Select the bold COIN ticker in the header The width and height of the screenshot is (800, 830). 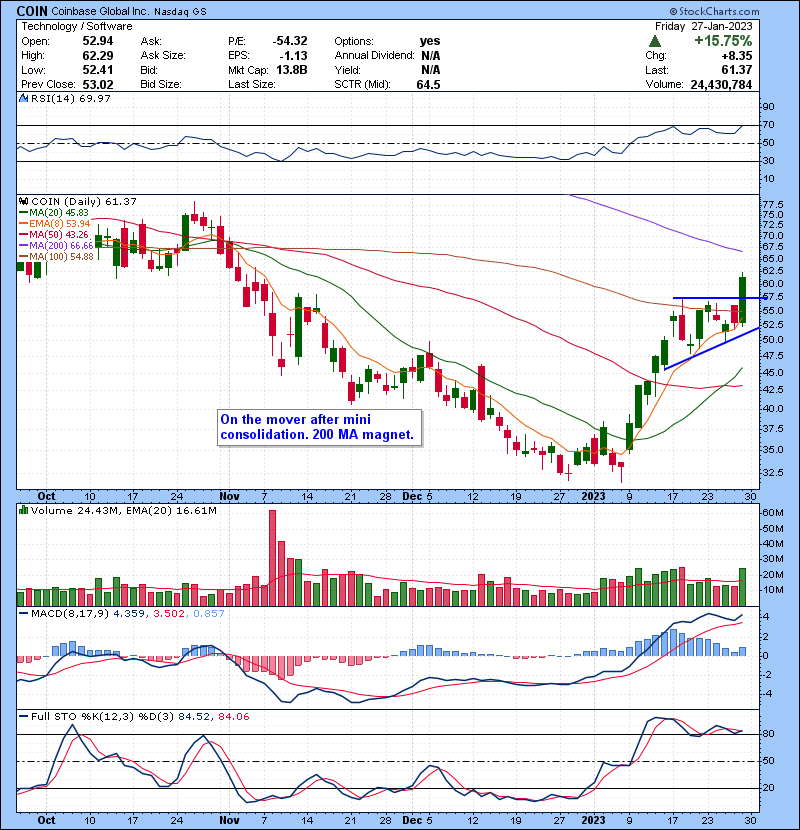[x=32, y=11]
